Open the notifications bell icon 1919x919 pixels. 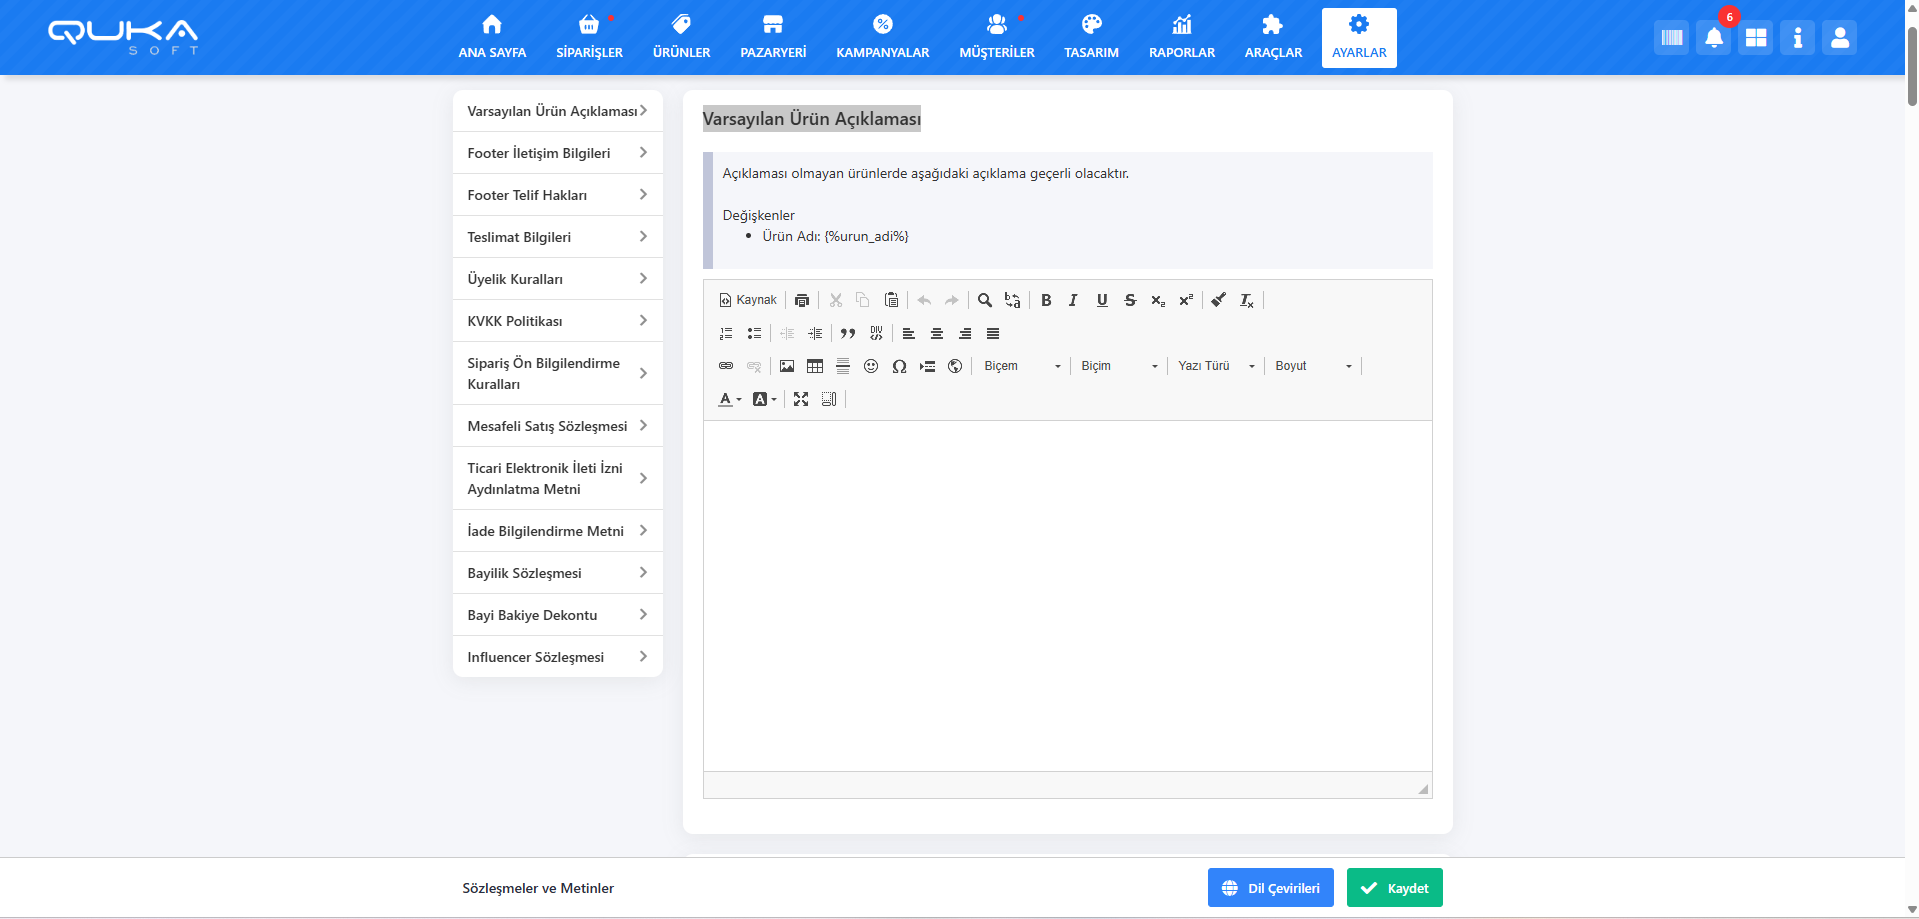(x=1713, y=38)
